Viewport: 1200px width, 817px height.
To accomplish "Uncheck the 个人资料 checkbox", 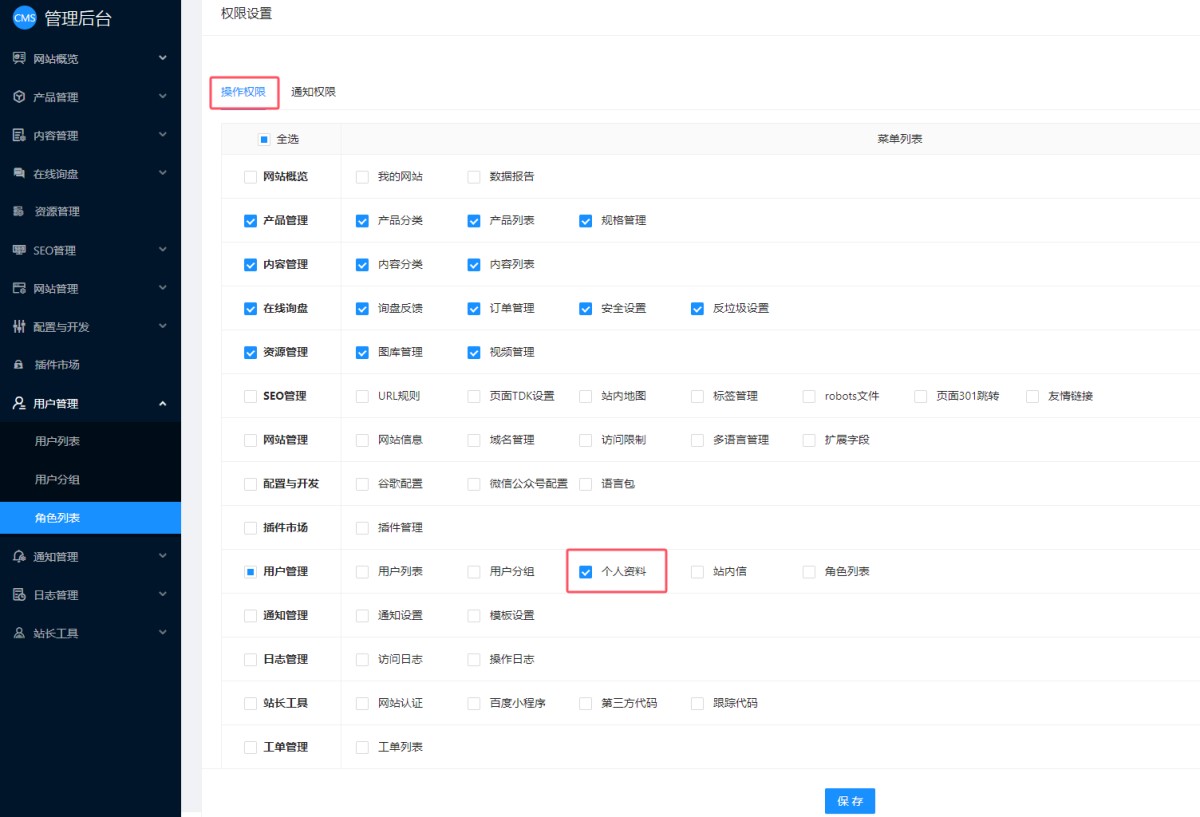I will 586,572.
